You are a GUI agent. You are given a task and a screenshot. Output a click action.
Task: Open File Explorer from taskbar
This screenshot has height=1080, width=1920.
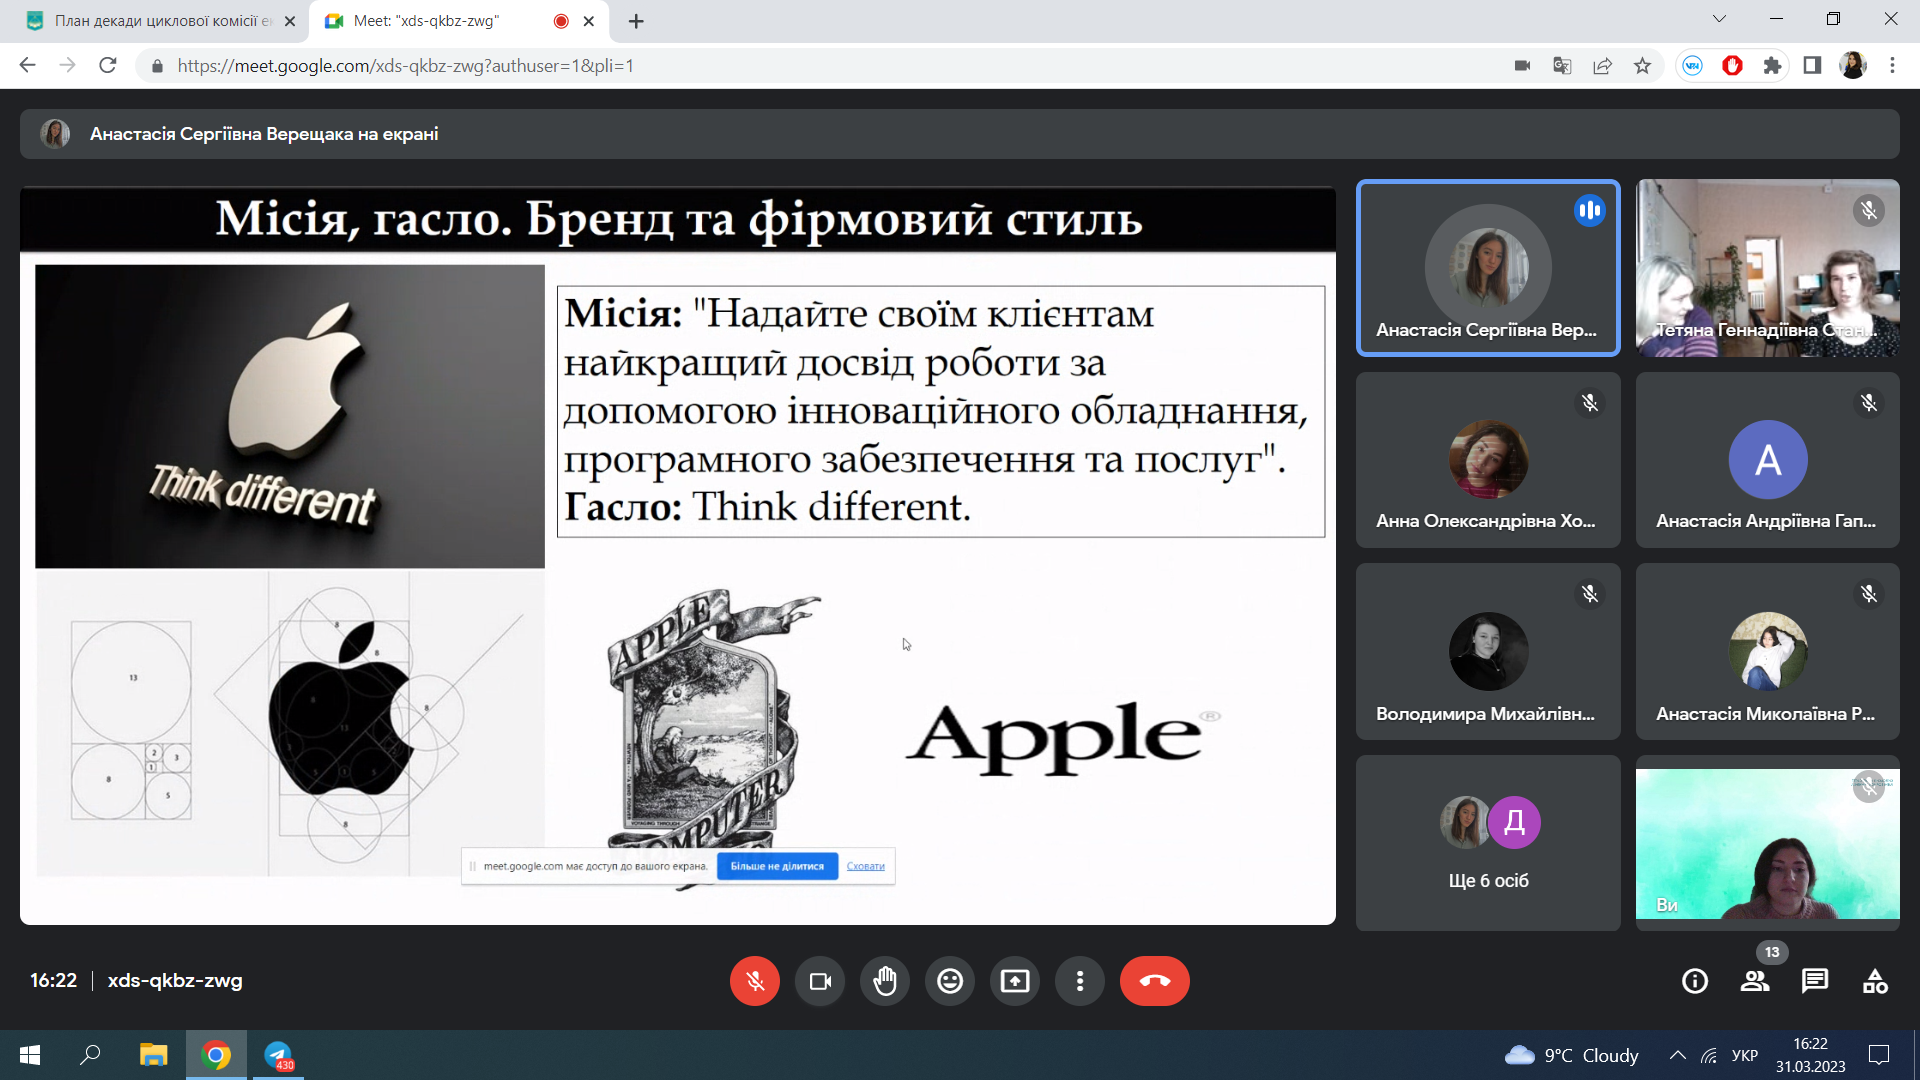[x=153, y=1055]
